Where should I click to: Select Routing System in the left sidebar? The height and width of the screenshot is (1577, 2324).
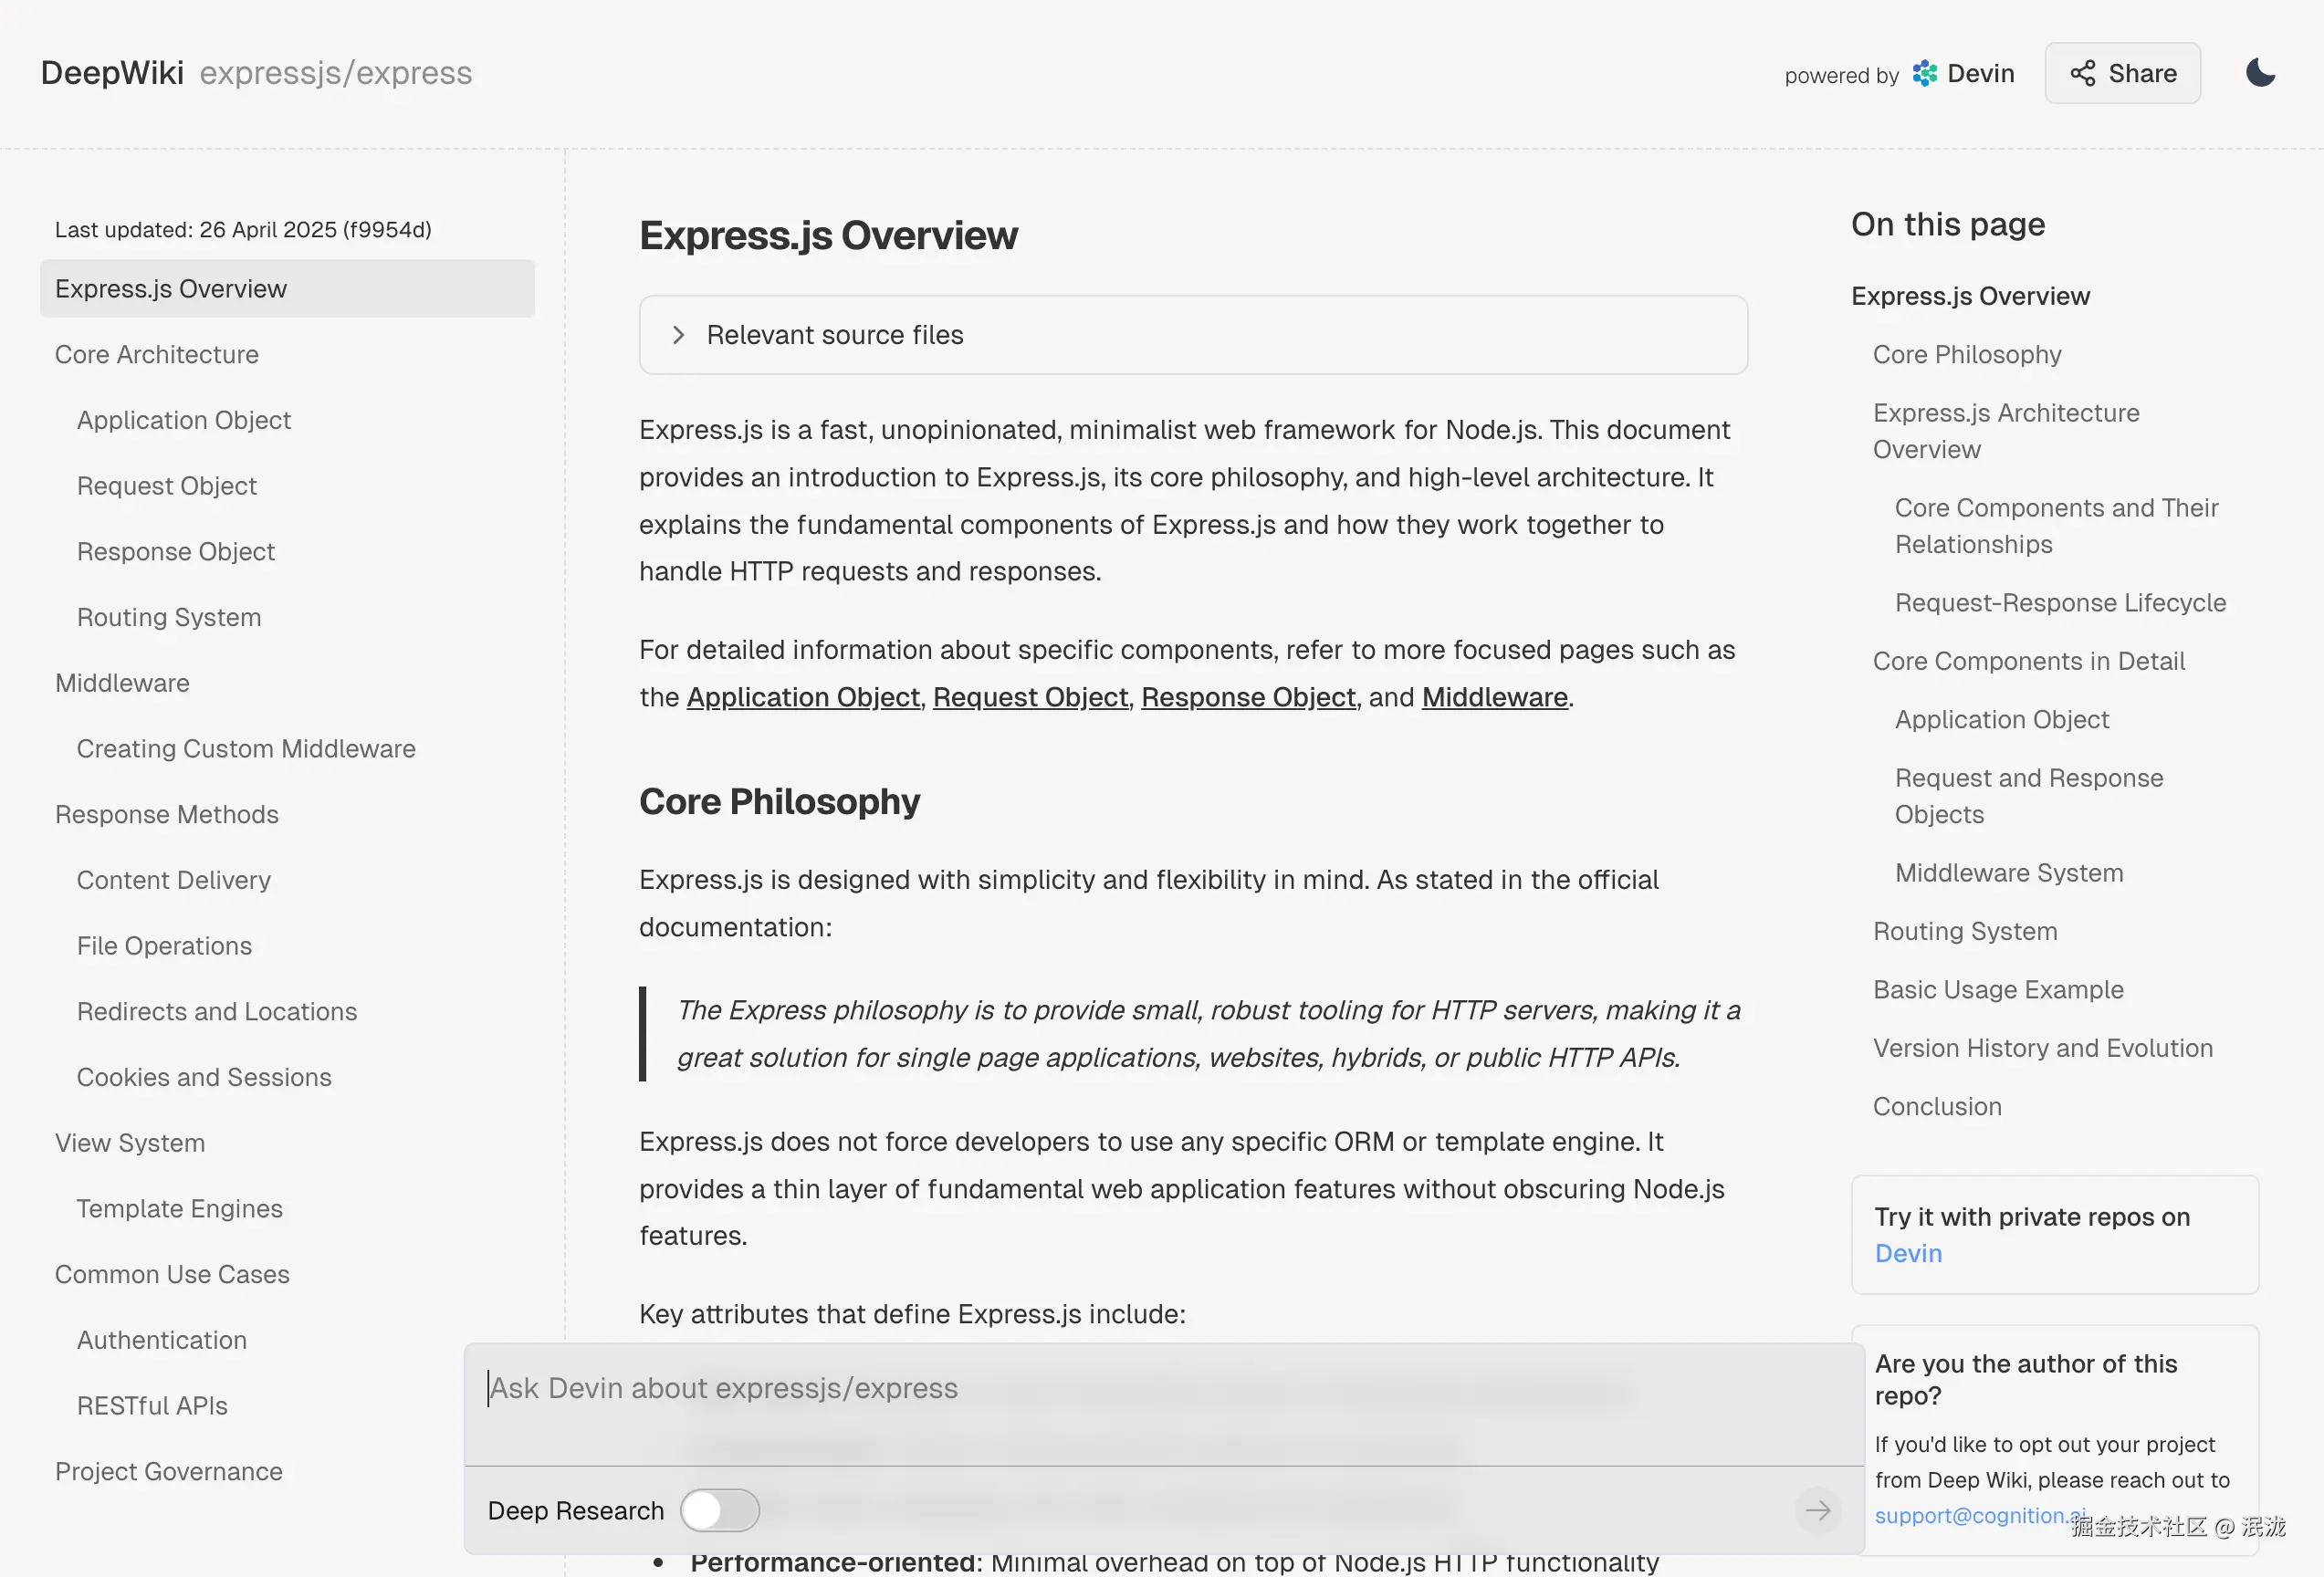(169, 617)
